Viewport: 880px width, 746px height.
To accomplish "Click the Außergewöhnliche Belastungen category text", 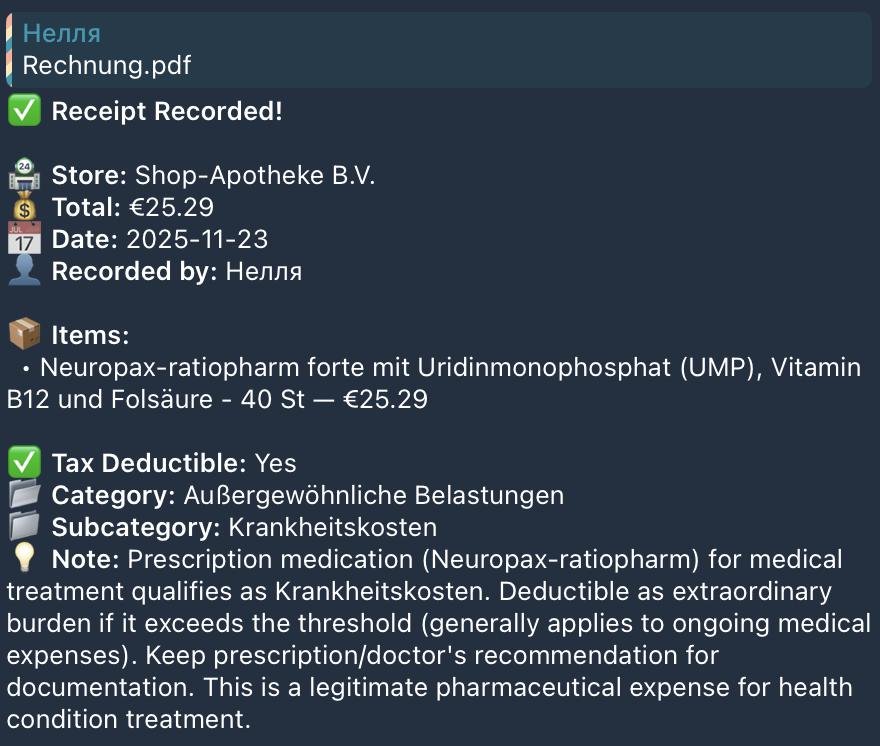I will 373,495.
